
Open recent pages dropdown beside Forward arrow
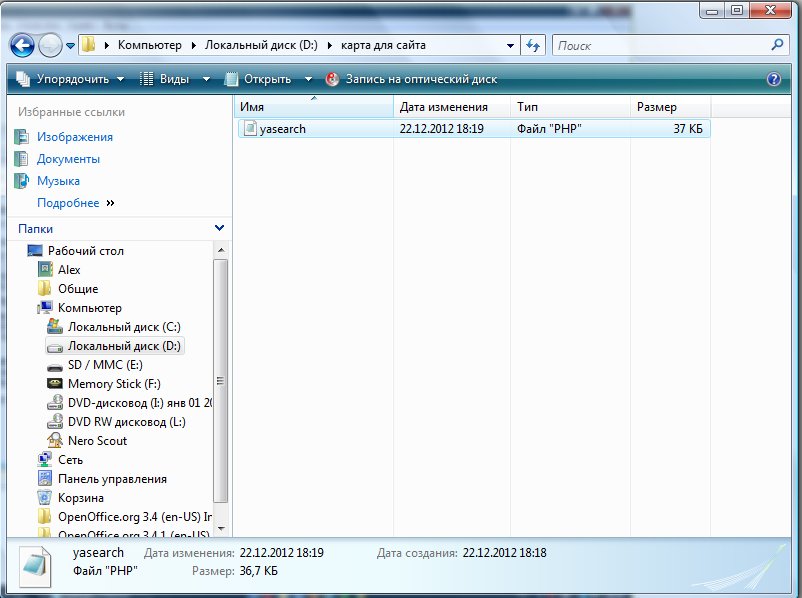point(71,46)
